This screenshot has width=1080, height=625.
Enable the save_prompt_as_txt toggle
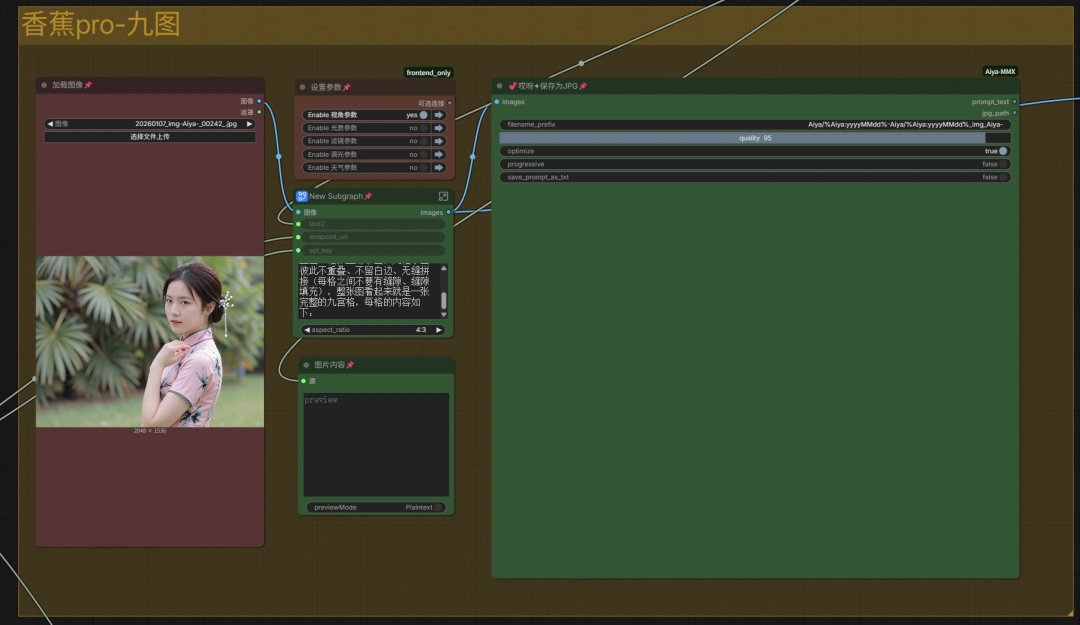click(x=1003, y=177)
